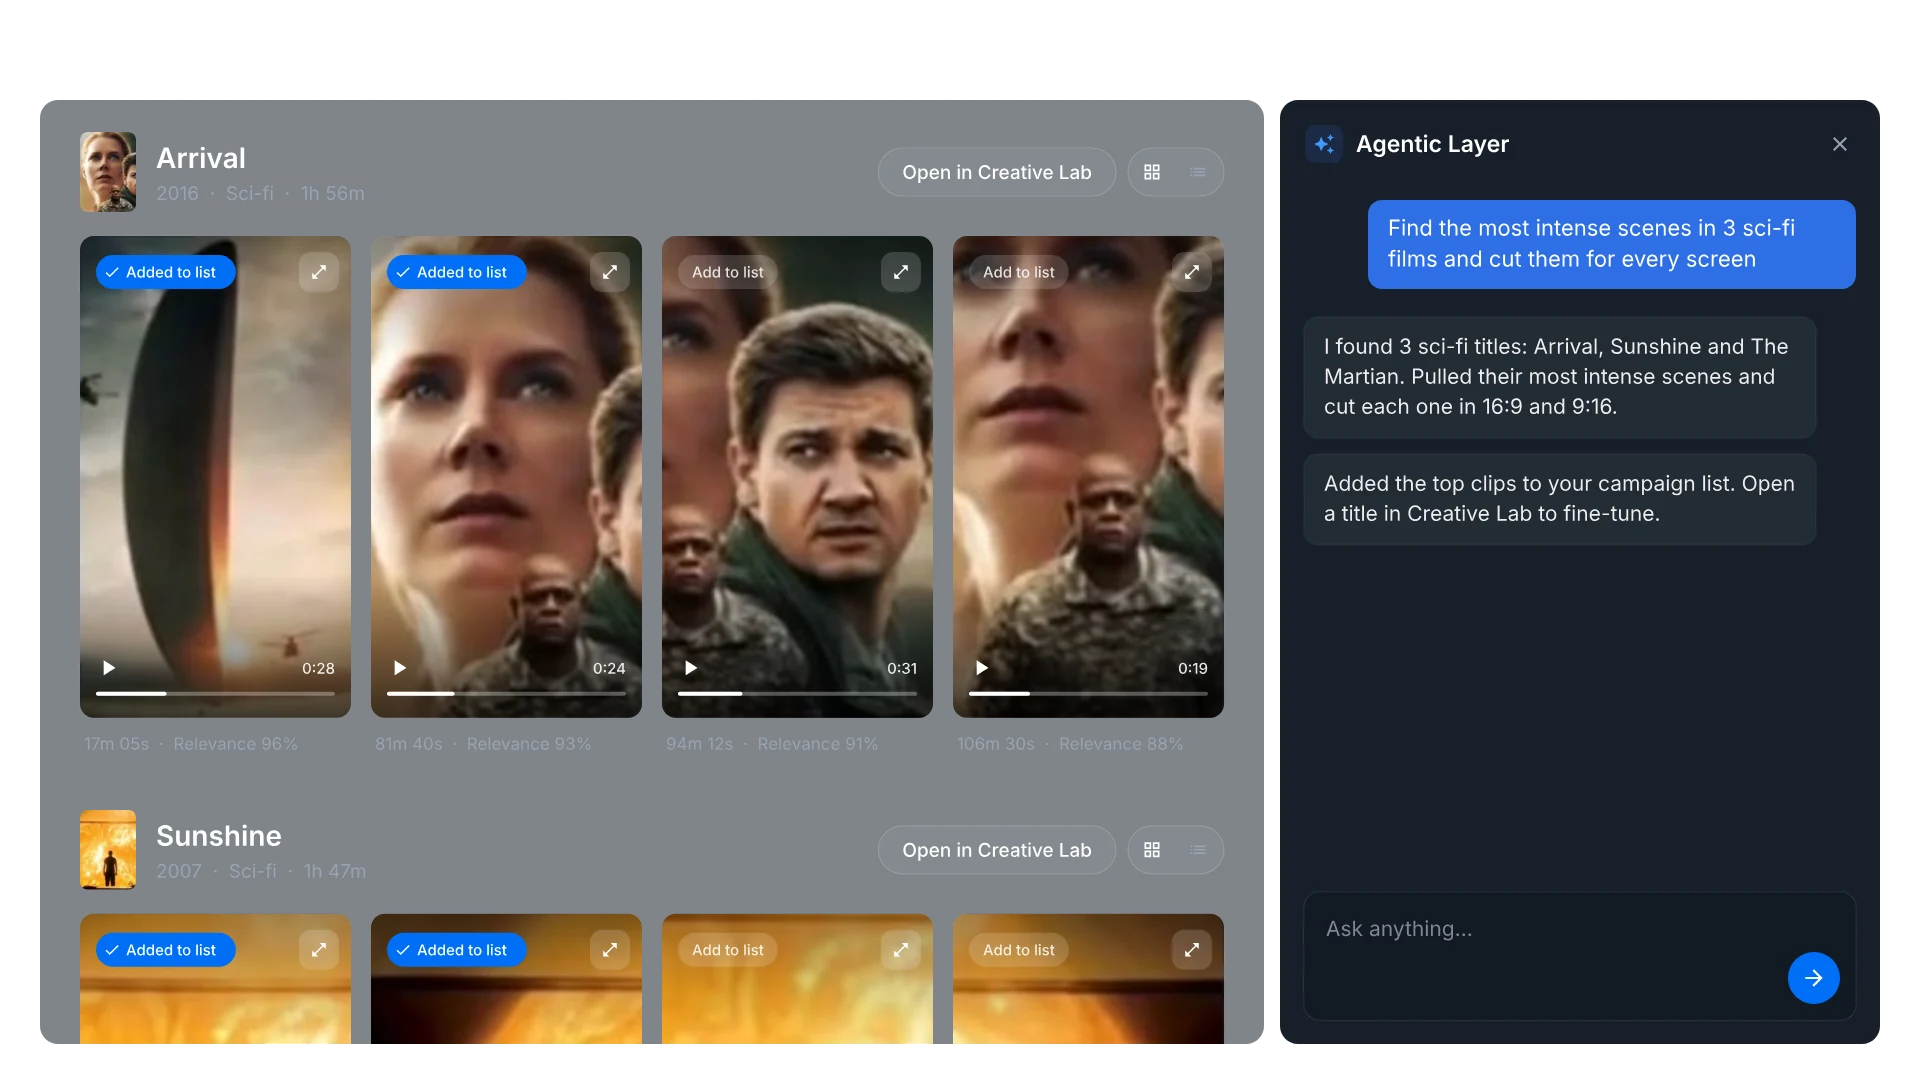The image size is (1920, 1080).
Task: Click the Relevance 88% label
Action: coord(1121,744)
